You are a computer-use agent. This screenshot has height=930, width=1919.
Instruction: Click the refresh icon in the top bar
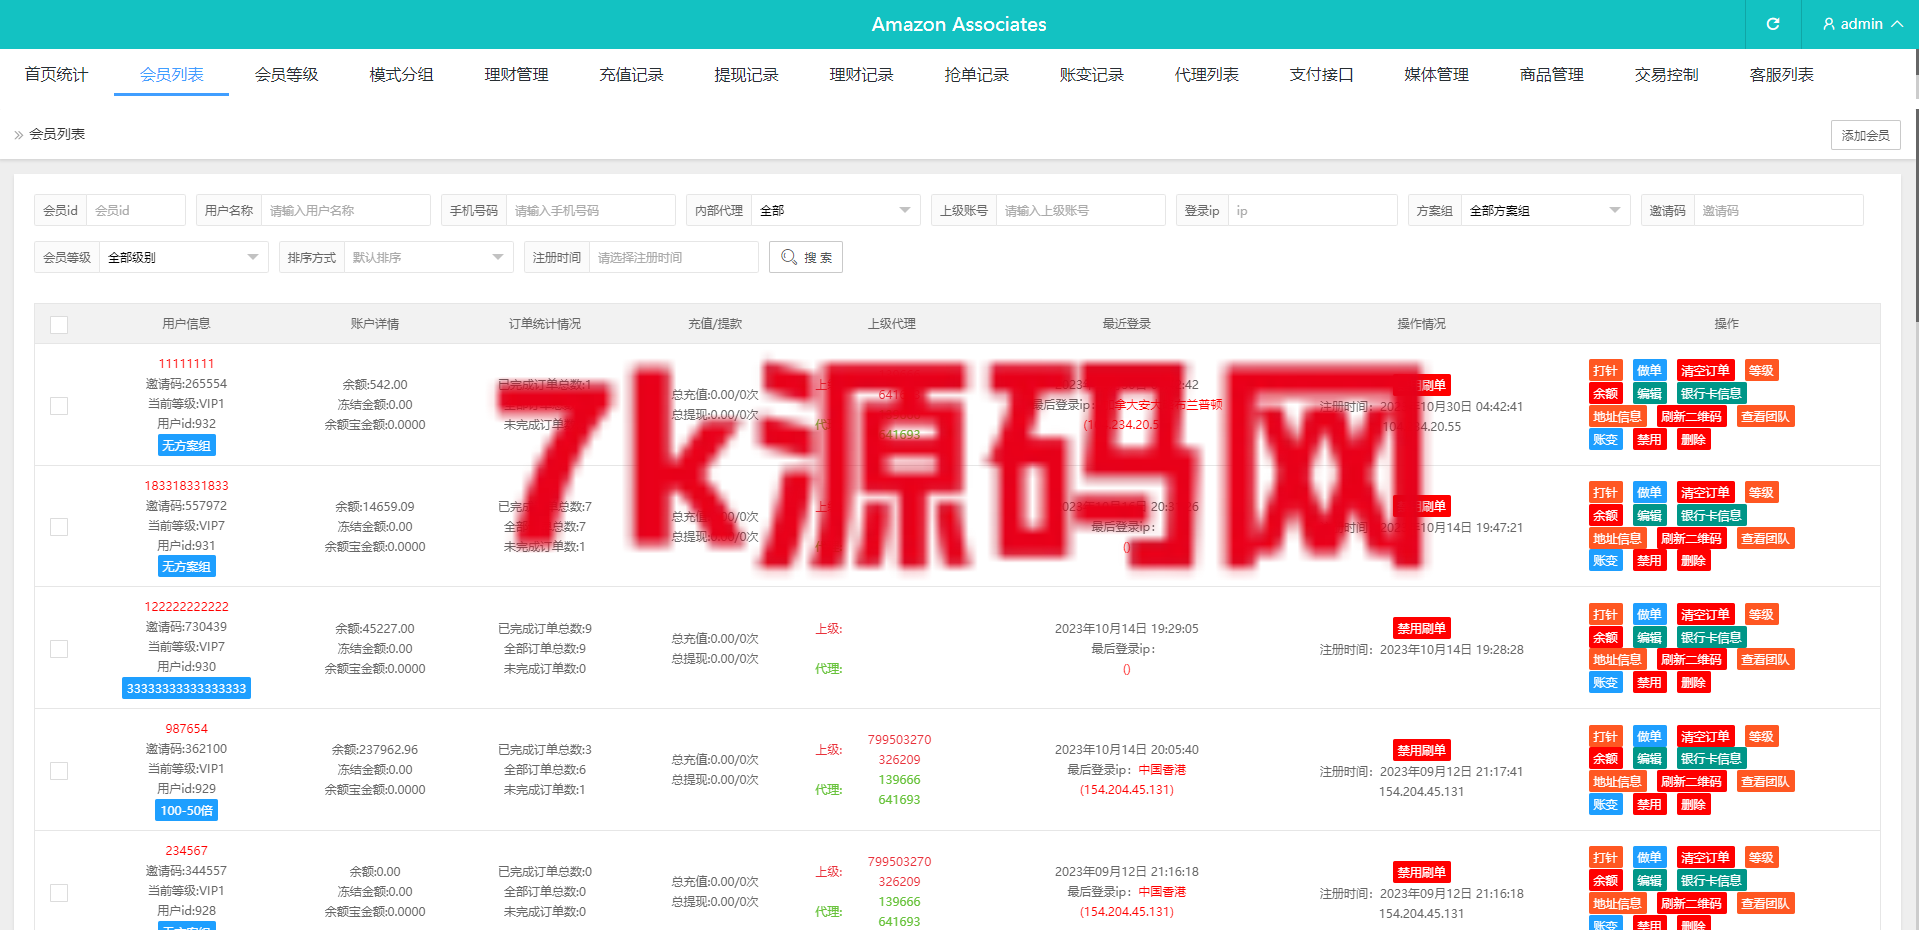coord(1773,24)
